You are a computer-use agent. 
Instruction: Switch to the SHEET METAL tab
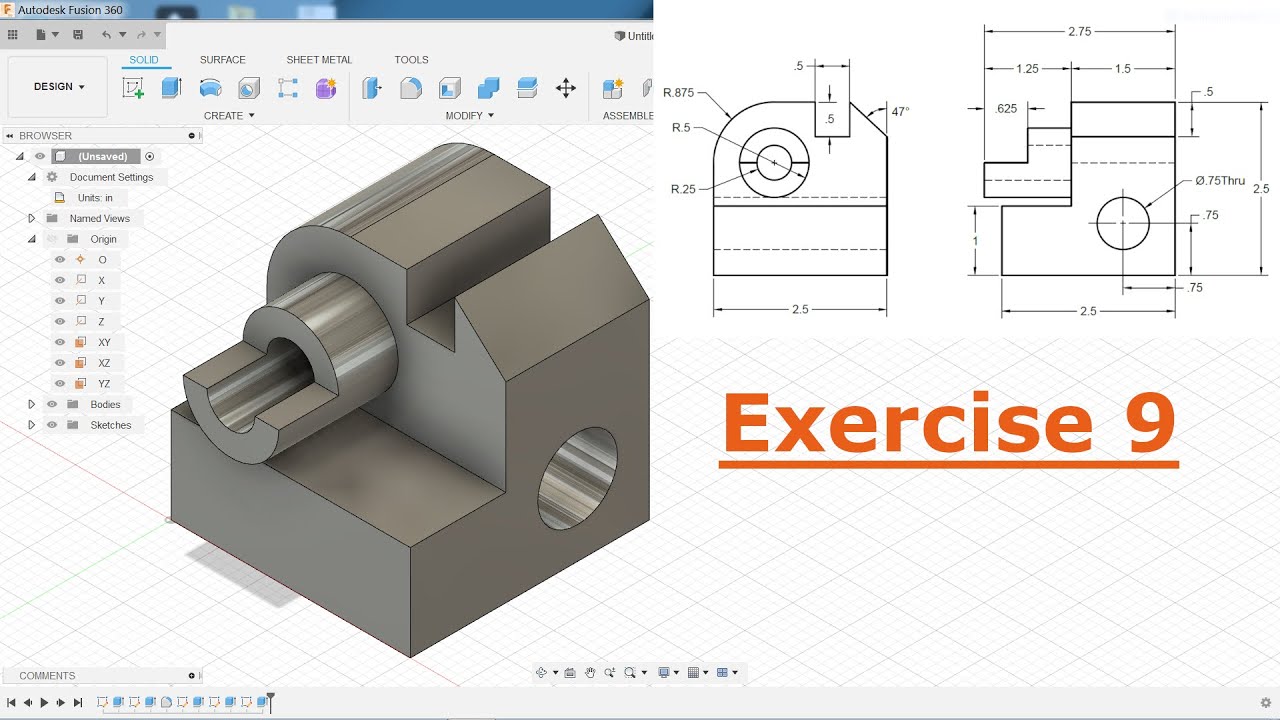click(319, 60)
